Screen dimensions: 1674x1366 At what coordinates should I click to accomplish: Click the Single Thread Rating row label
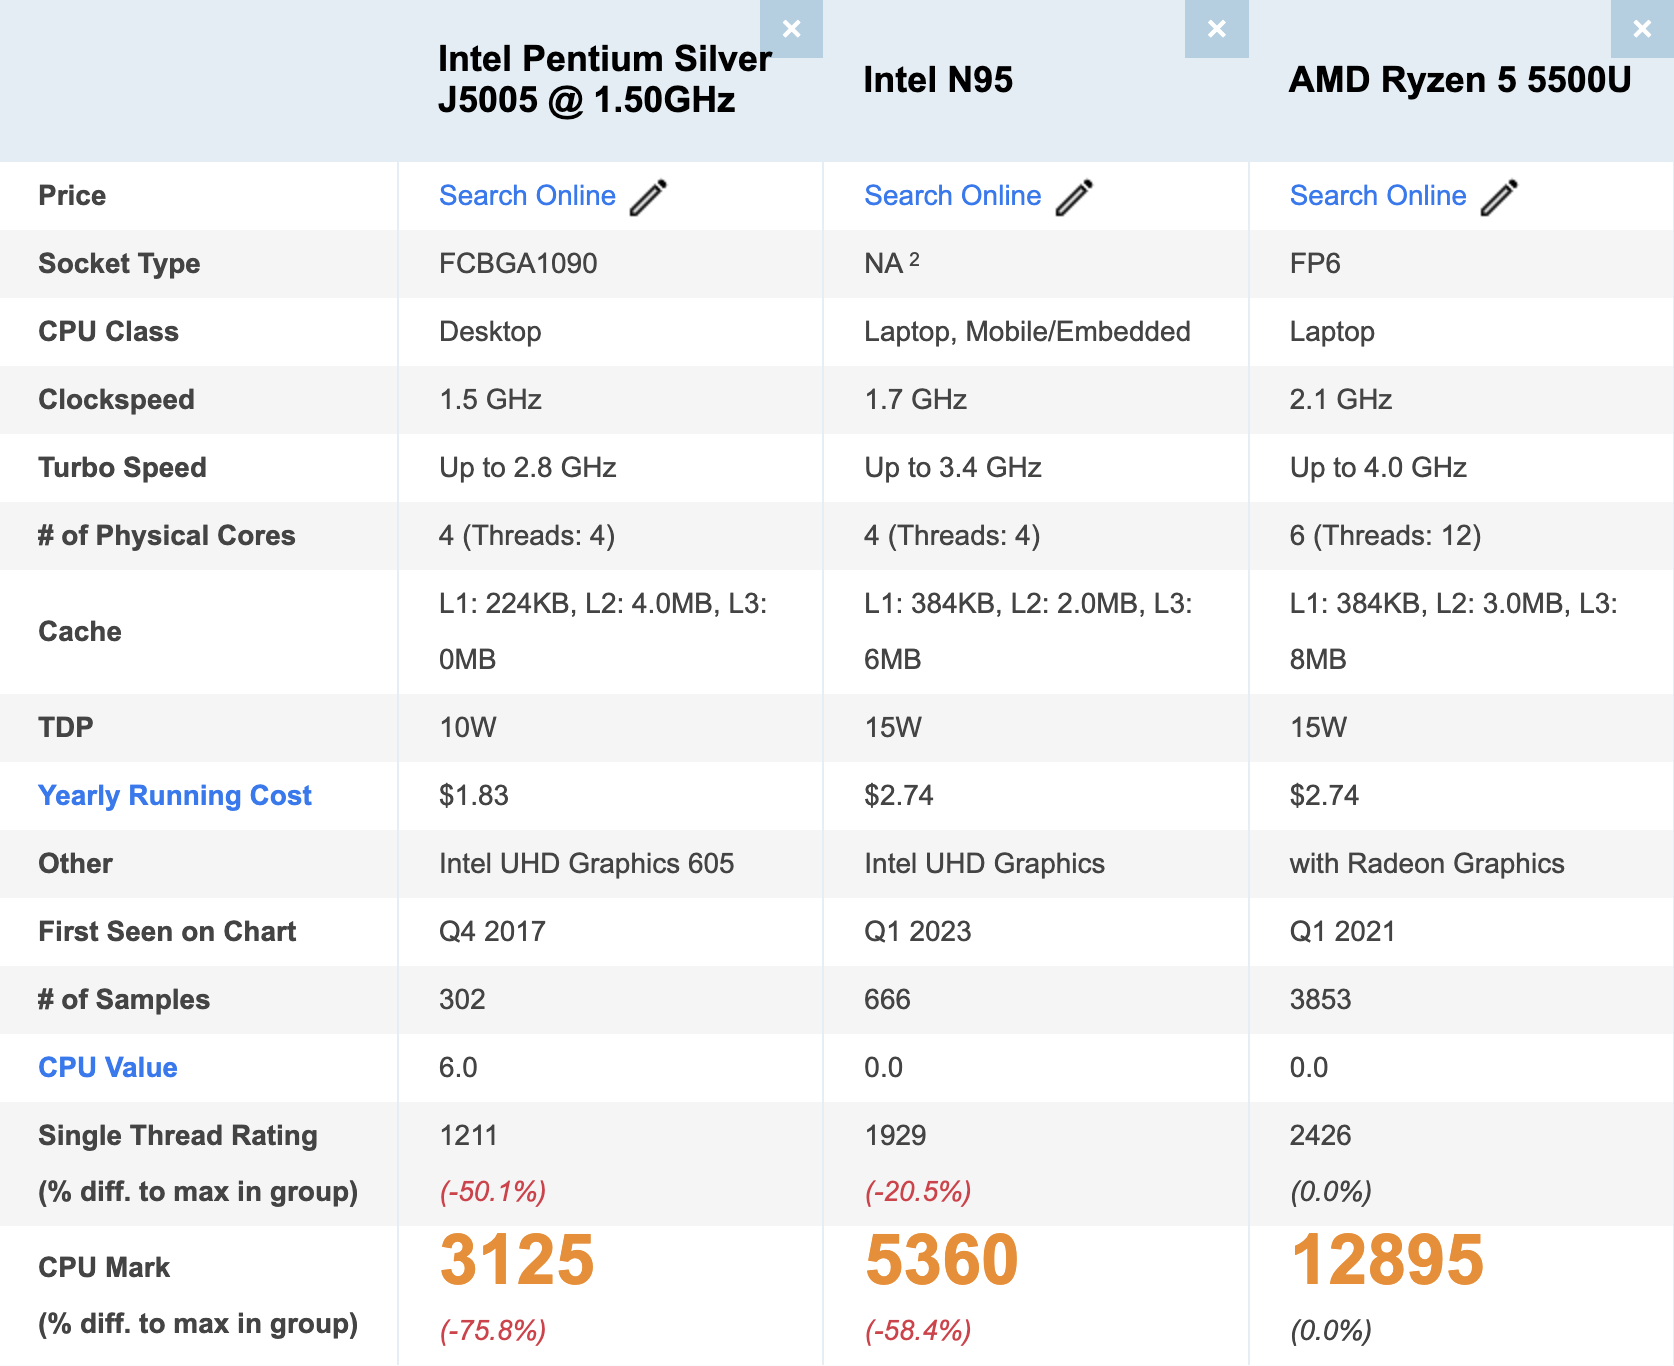tap(178, 1136)
